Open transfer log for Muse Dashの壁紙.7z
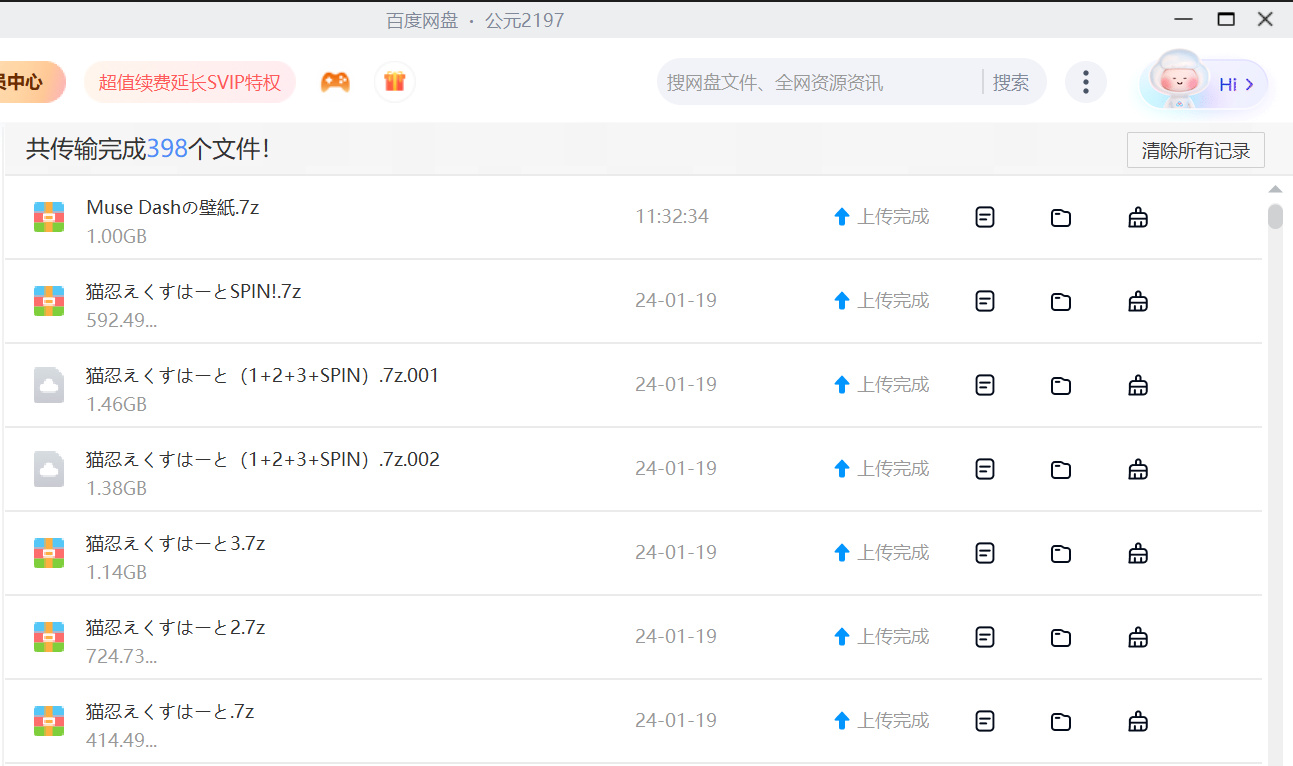1293x766 pixels. [x=985, y=217]
